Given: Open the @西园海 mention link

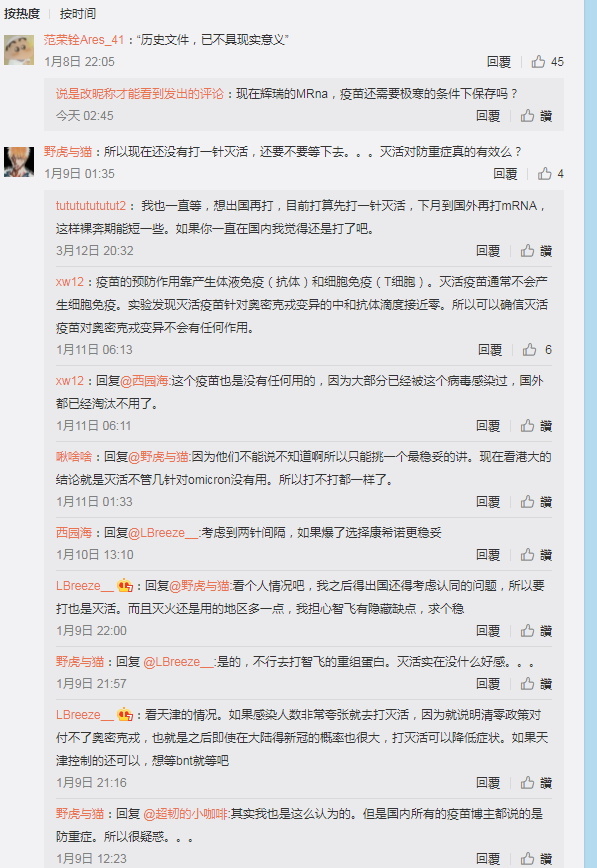Looking at the screenshot, I should 145,381.
